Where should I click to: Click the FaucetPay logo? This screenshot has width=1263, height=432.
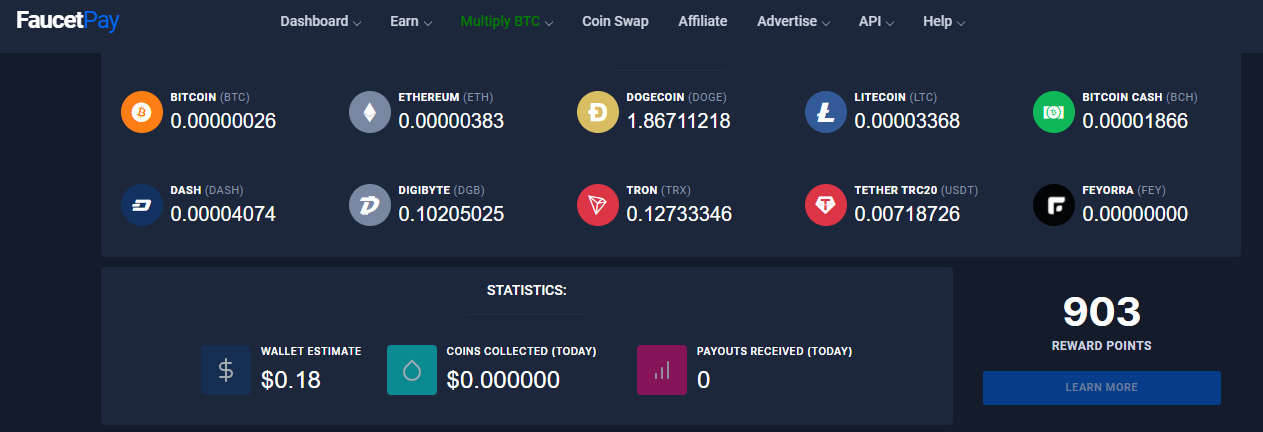click(68, 21)
